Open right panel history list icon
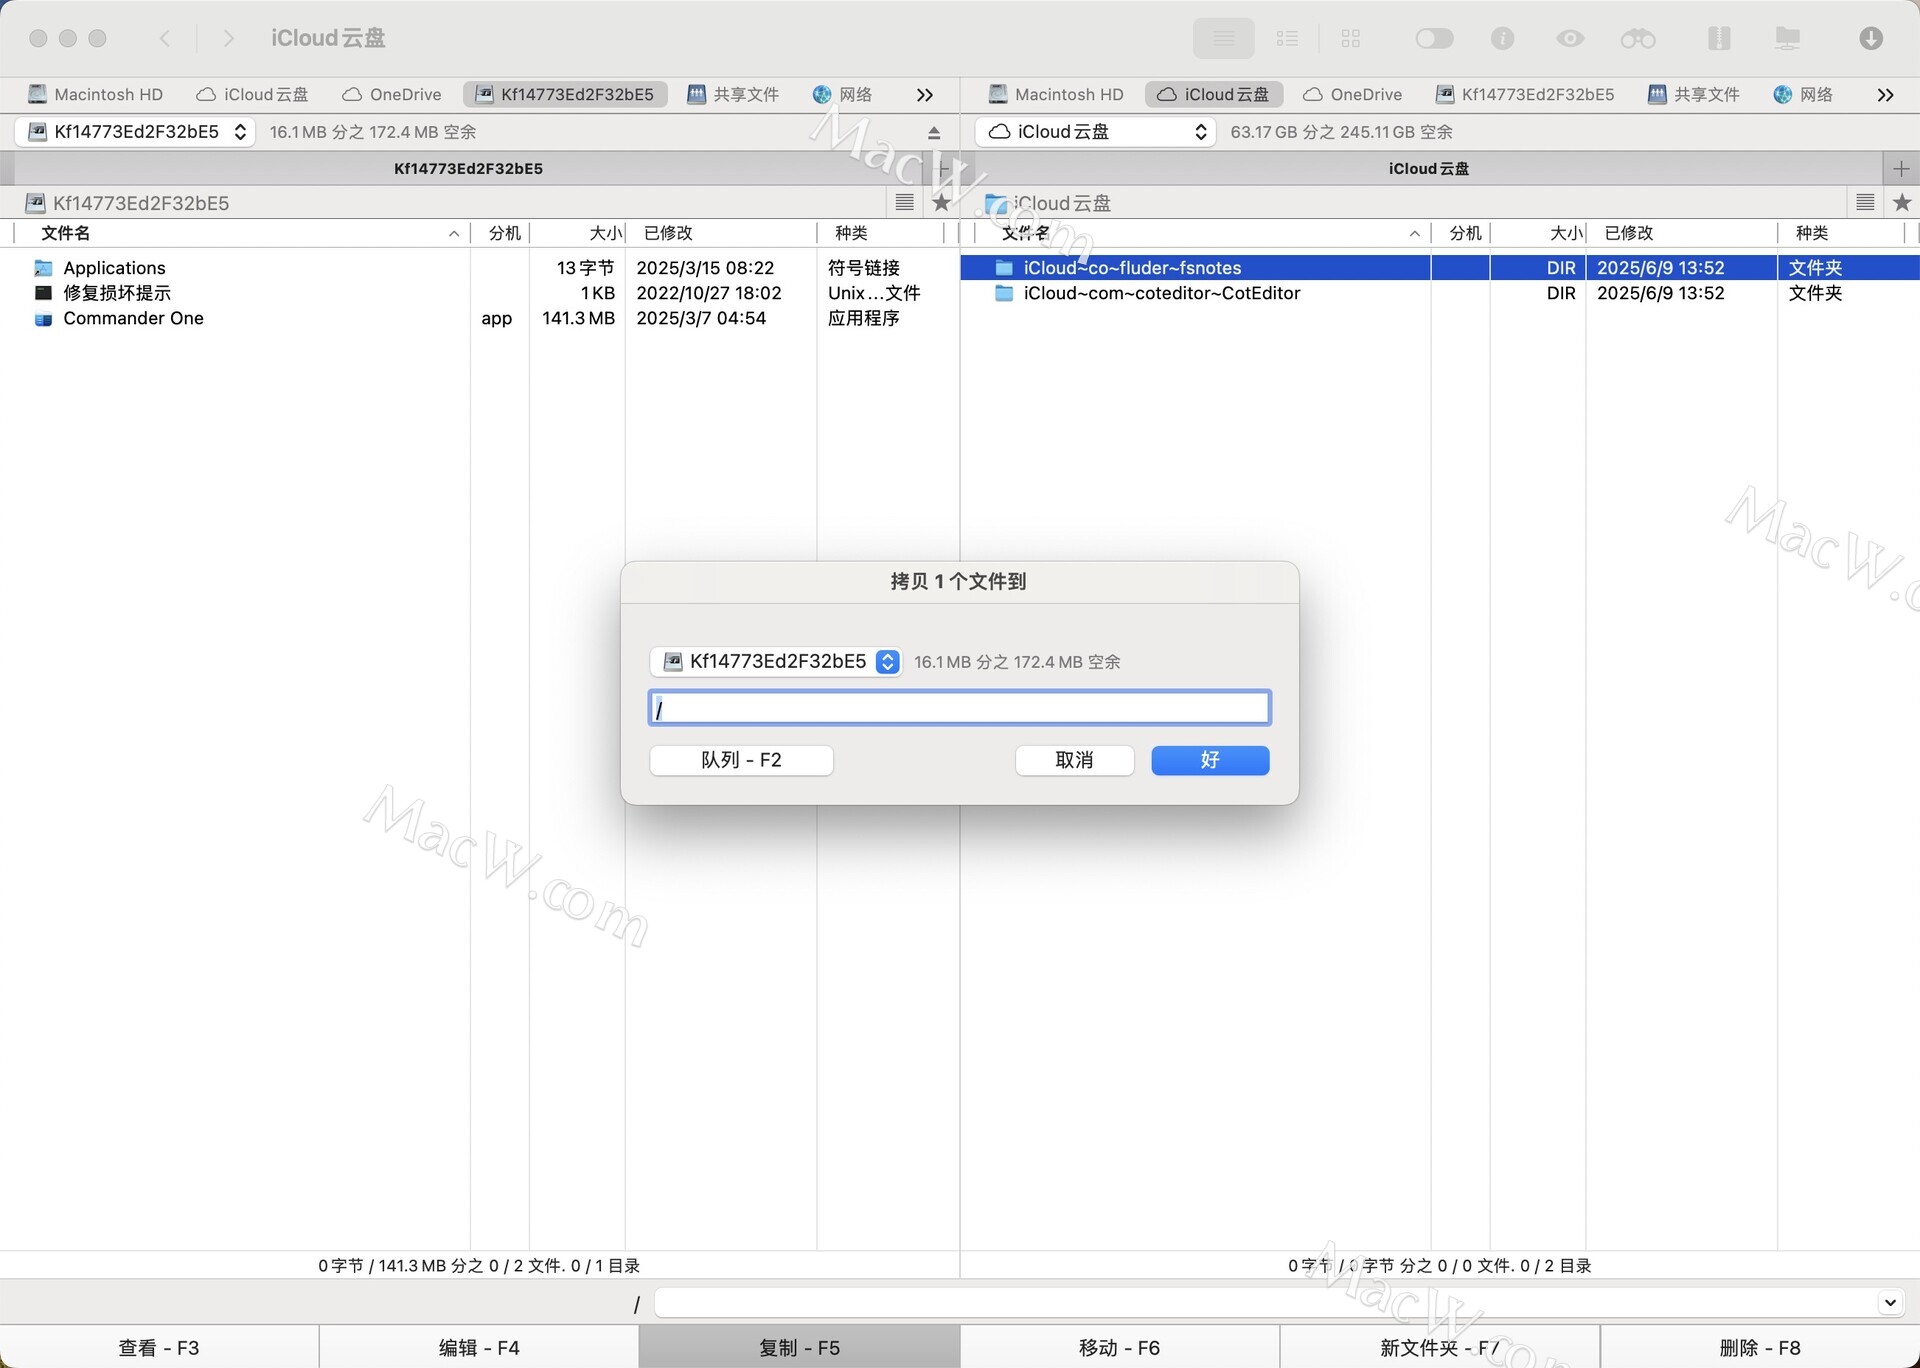This screenshot has width=1920, height=1368. point(1865,202)
